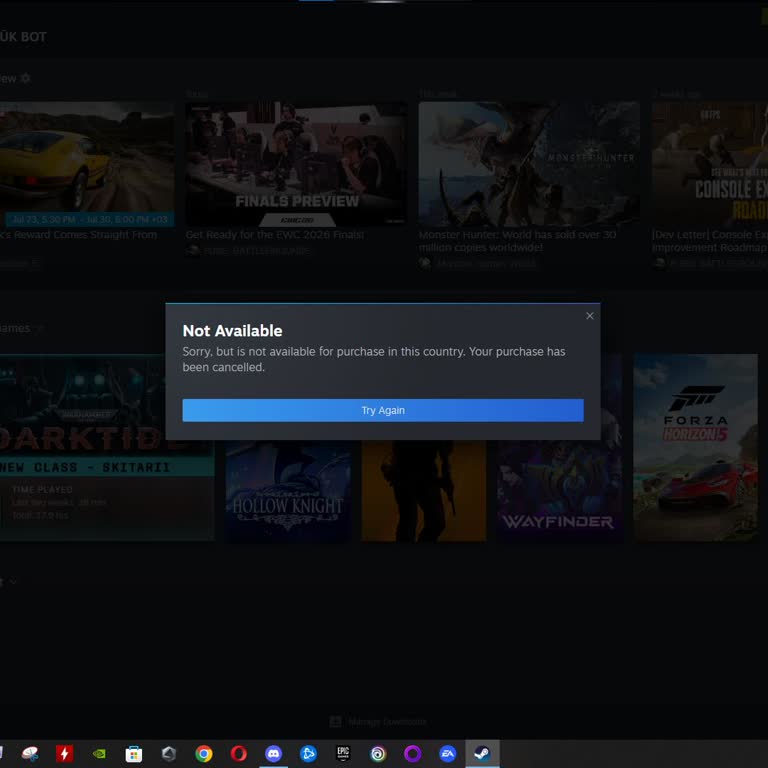Open the red lightning app in taskbar
This screenshot has width=768, height=768.
[64, 753]
